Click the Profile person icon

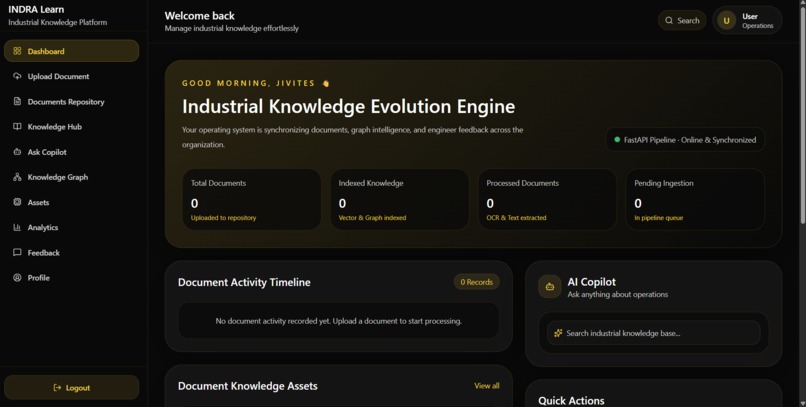click(x=17, y=278)
